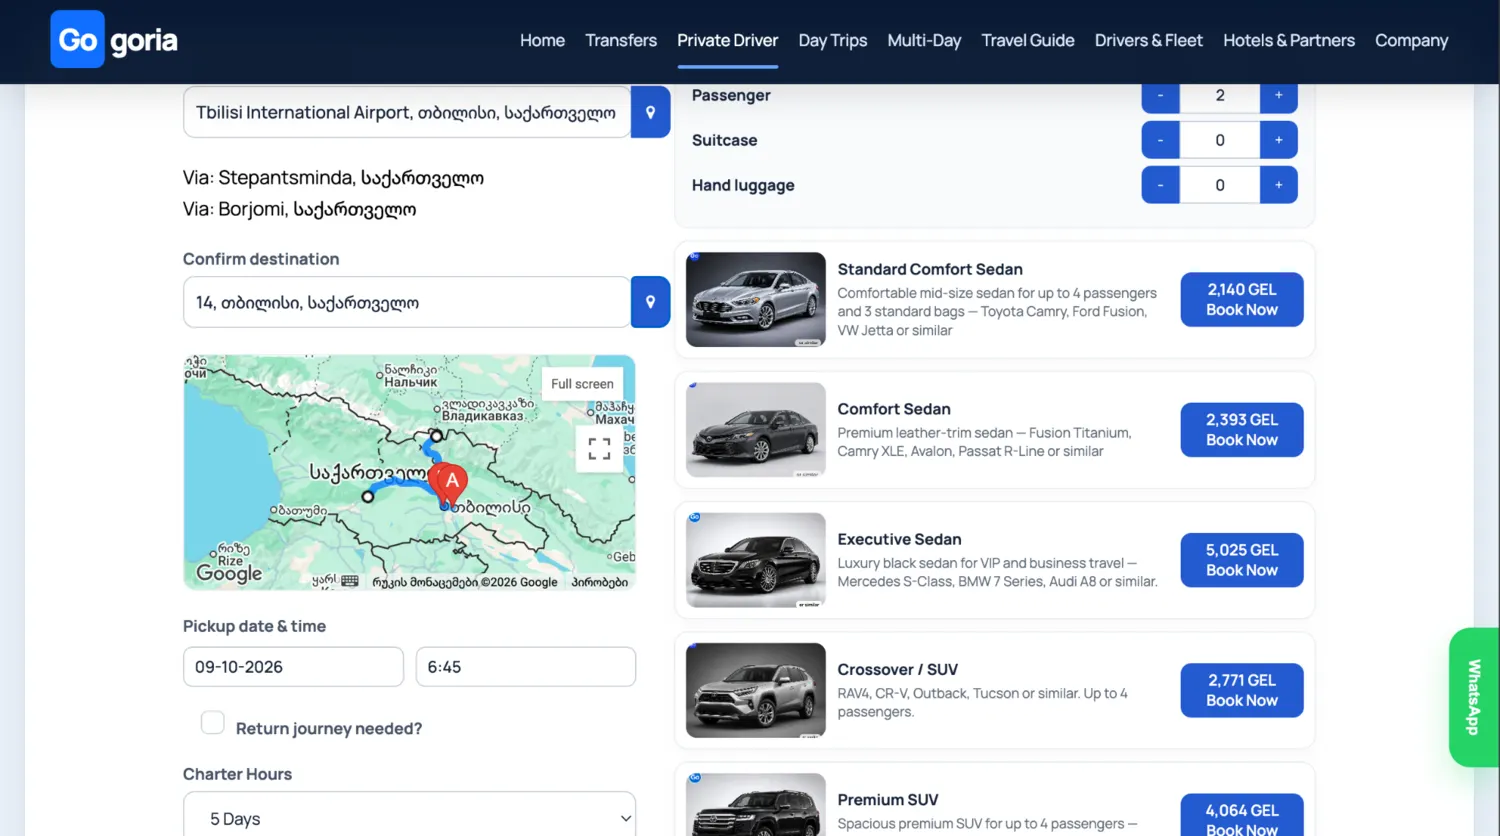Open the Home menu item
This screenshot has height=836, width=1500.
(x=542, y=40)
